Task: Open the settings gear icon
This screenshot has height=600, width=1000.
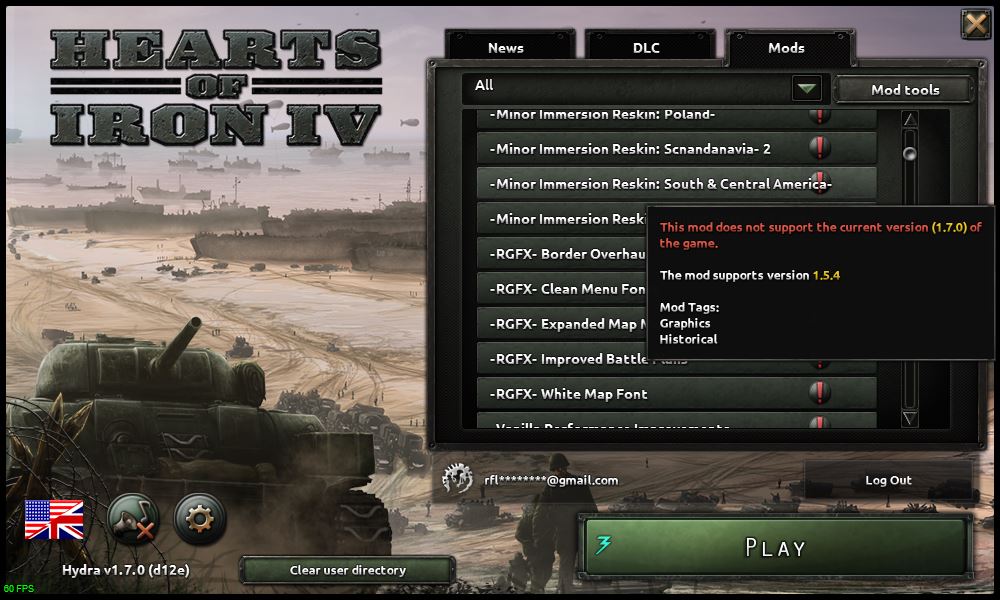Action: pos(200,519)
